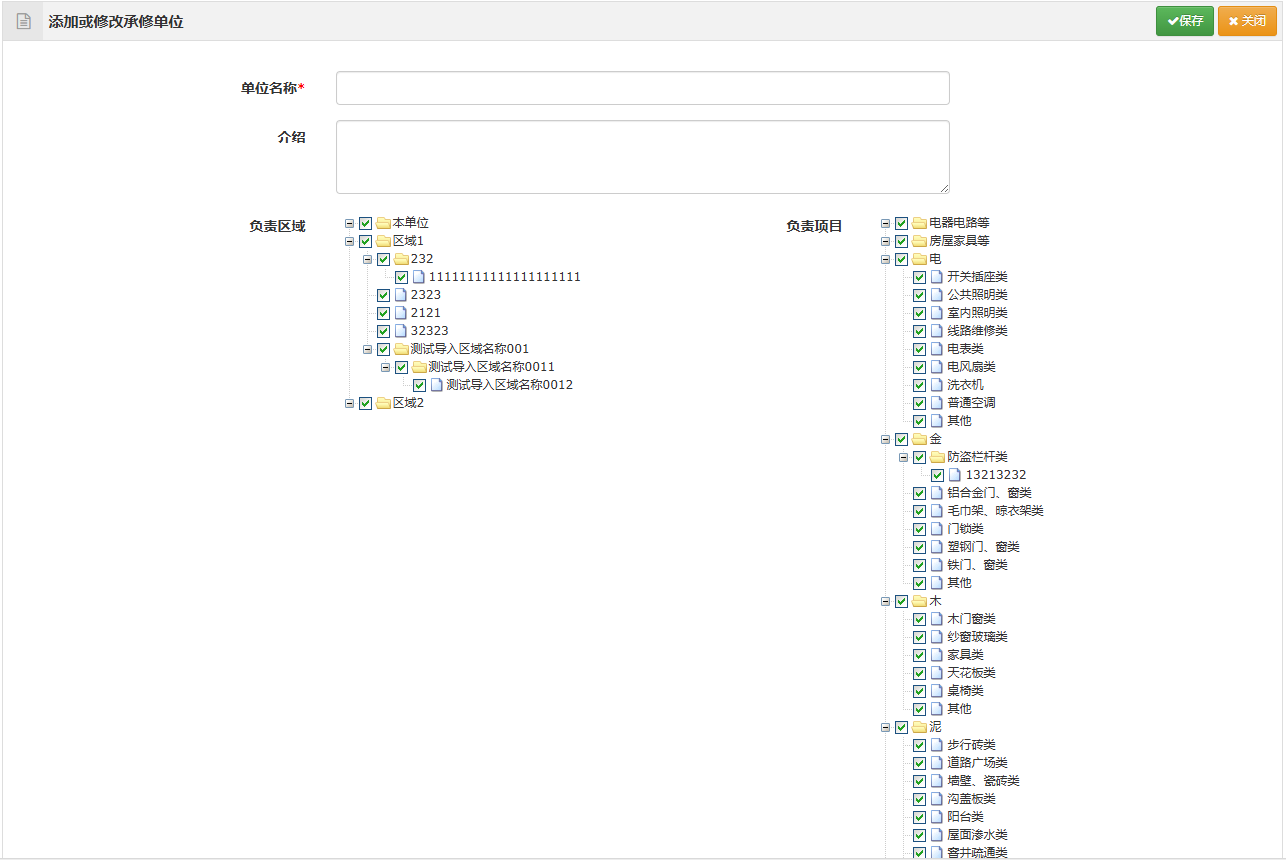The image size is (1286, 860).
Task: Select the 电风扇类 tree item
Action: 971,367
